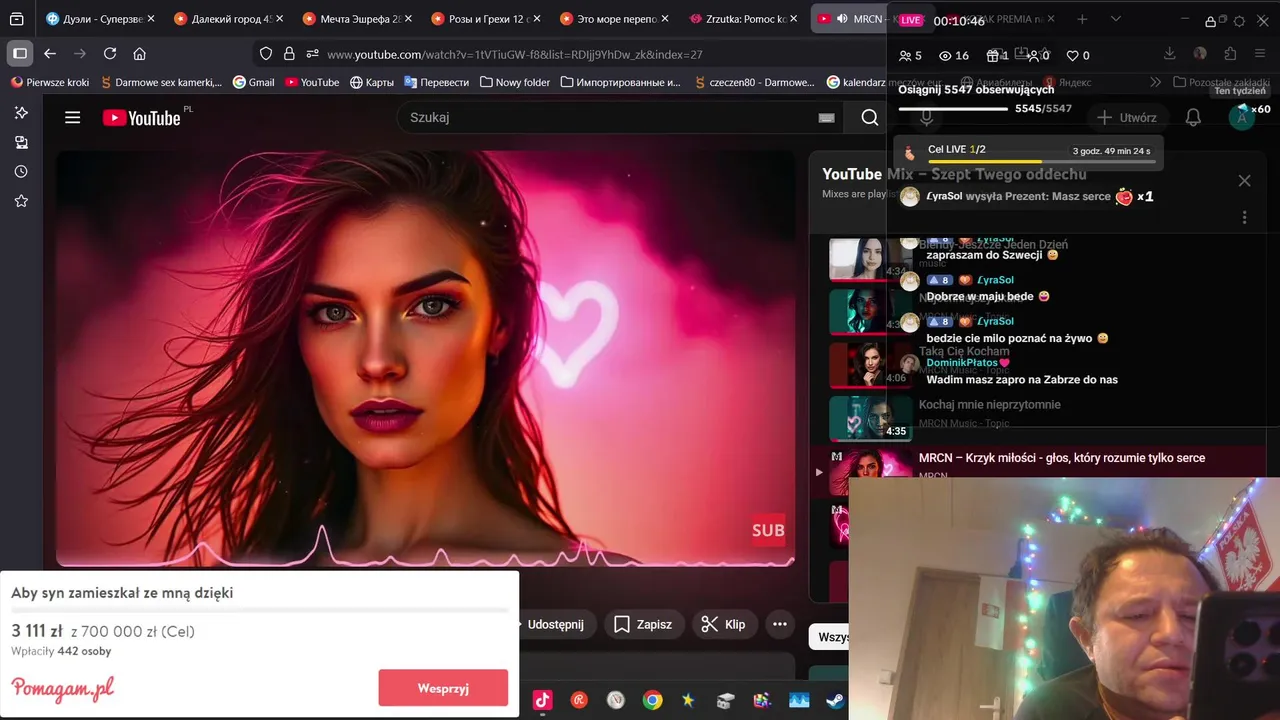Toggle the browser sidebar panel
This screenshot has height=720, width=1280.
click(20, 54)
